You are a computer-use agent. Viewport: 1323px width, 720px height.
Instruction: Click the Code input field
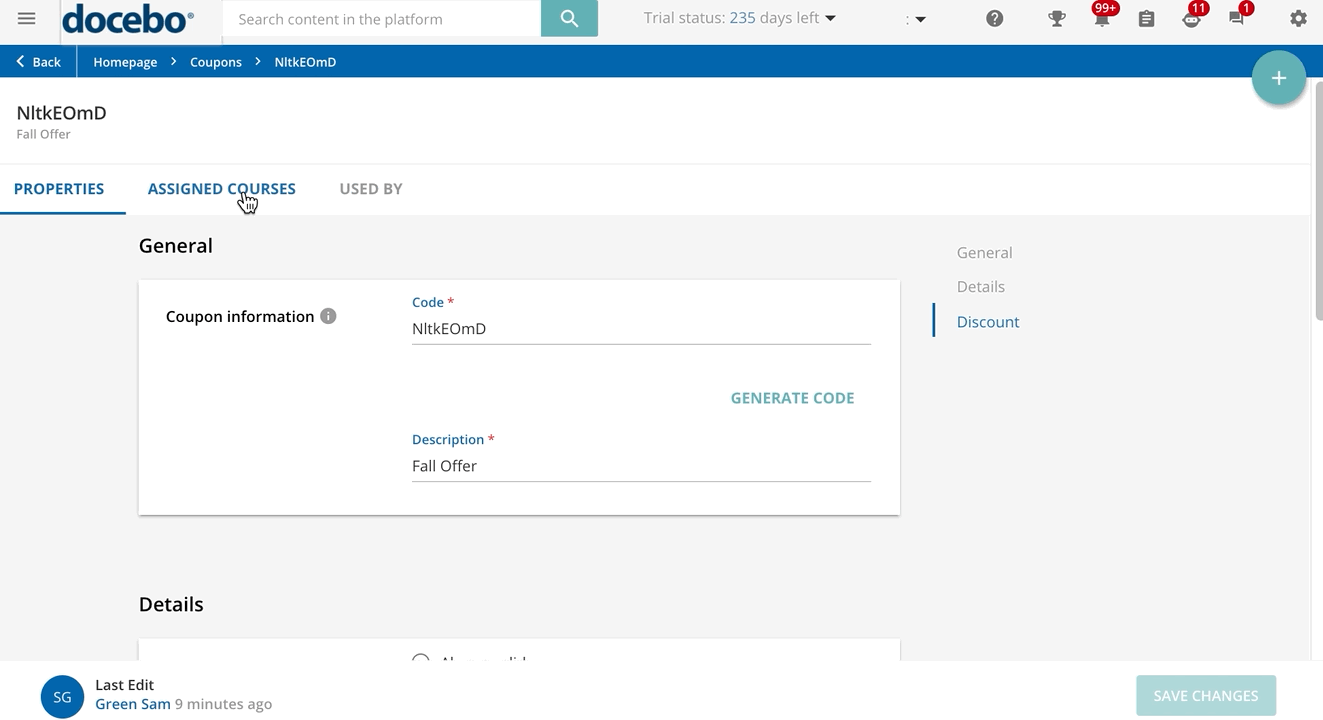pos(641,329)
